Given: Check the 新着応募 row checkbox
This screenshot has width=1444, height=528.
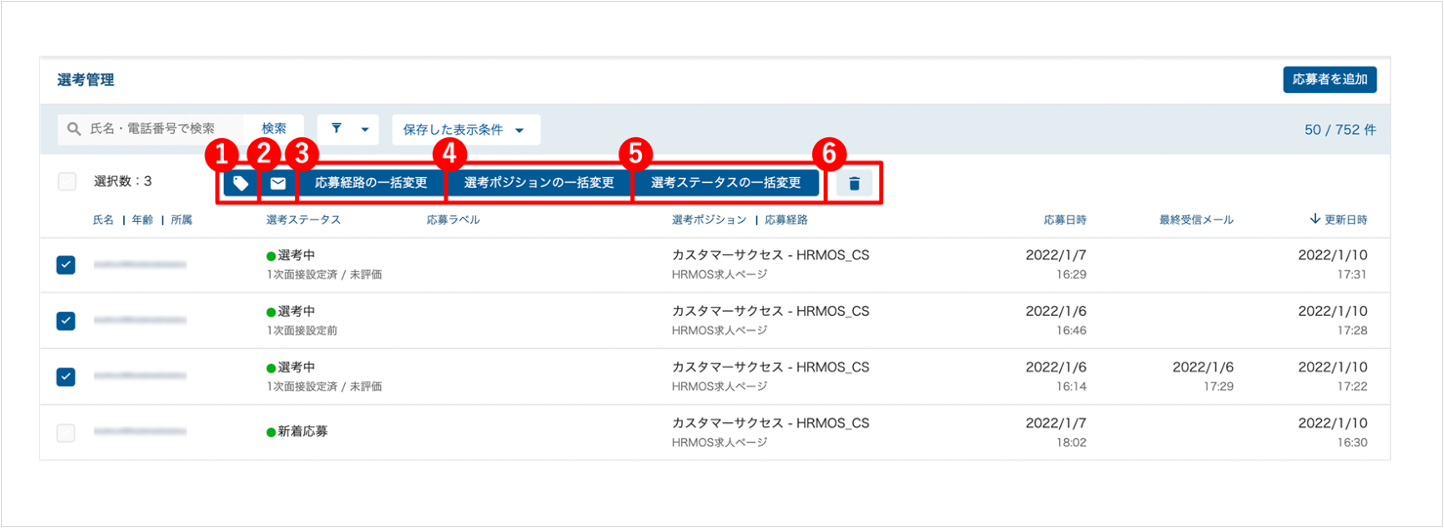Looking at the screenshot, I should pos(66,433).
